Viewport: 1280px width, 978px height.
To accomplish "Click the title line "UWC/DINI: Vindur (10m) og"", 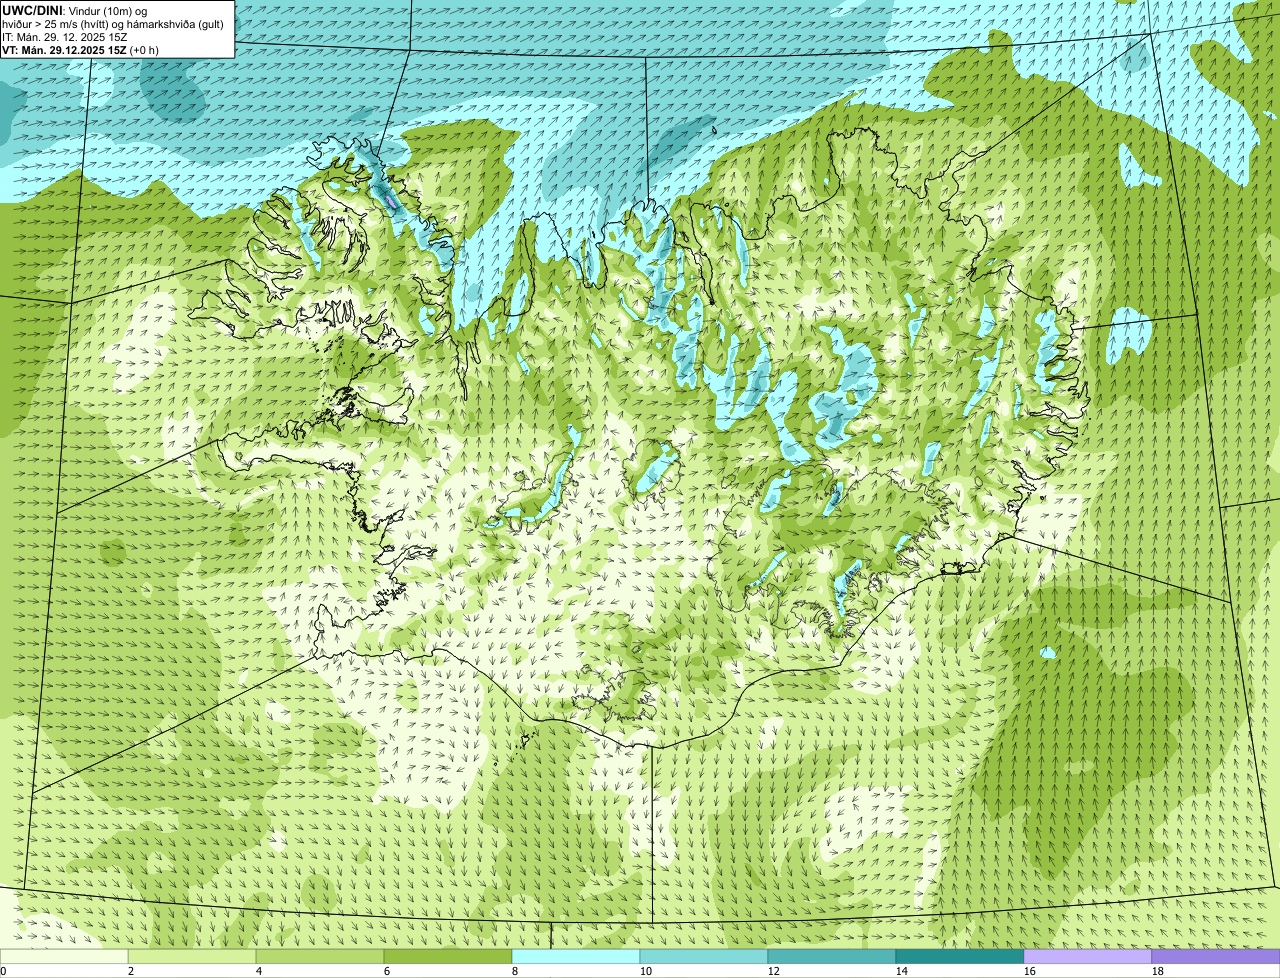I will tap(75, 10).
